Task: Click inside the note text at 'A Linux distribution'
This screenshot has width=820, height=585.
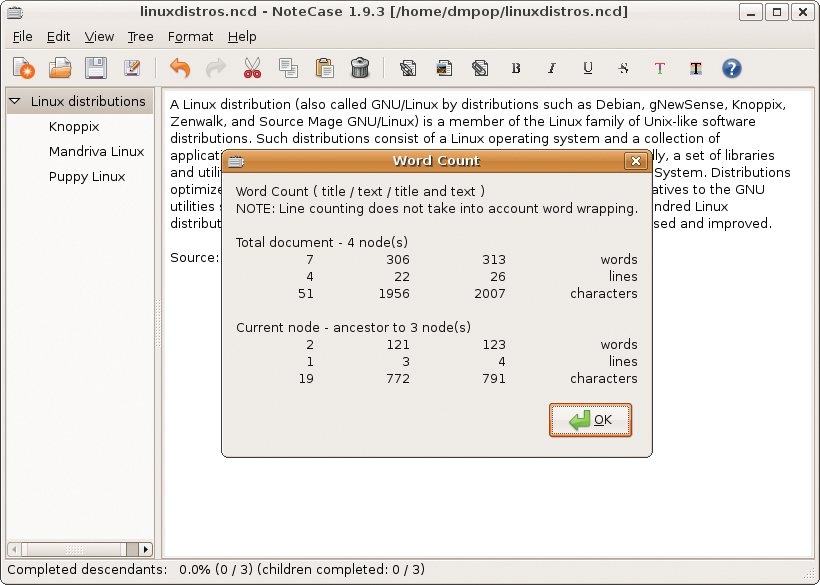Action: click(232, 105)
